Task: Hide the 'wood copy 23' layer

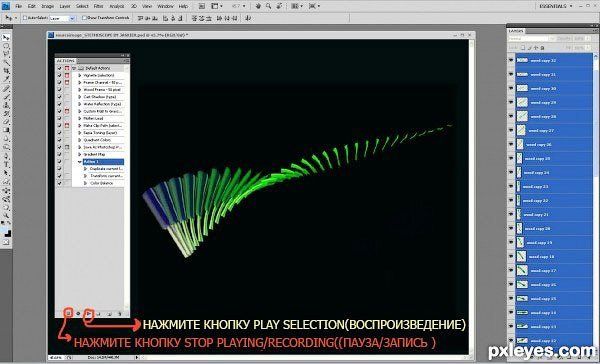Action: [x=511, y=186]
